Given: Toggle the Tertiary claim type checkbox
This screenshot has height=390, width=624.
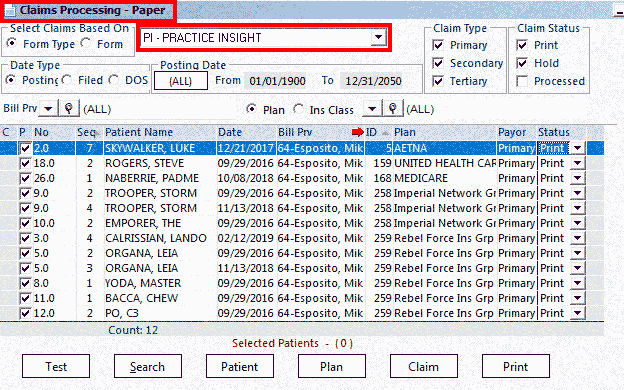Looking at the screenshot, I should tap(438, 81).
